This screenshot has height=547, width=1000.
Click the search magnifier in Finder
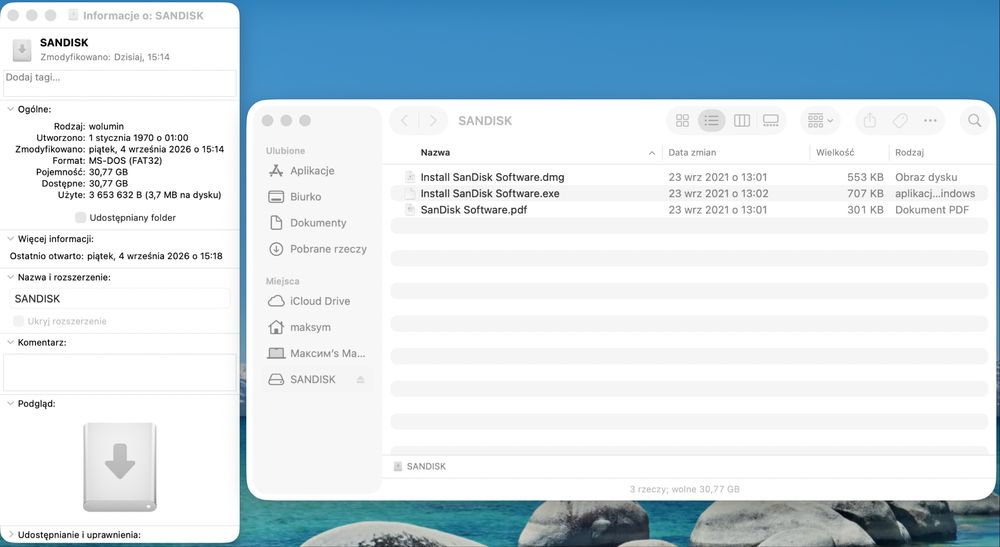click(974, 120)
